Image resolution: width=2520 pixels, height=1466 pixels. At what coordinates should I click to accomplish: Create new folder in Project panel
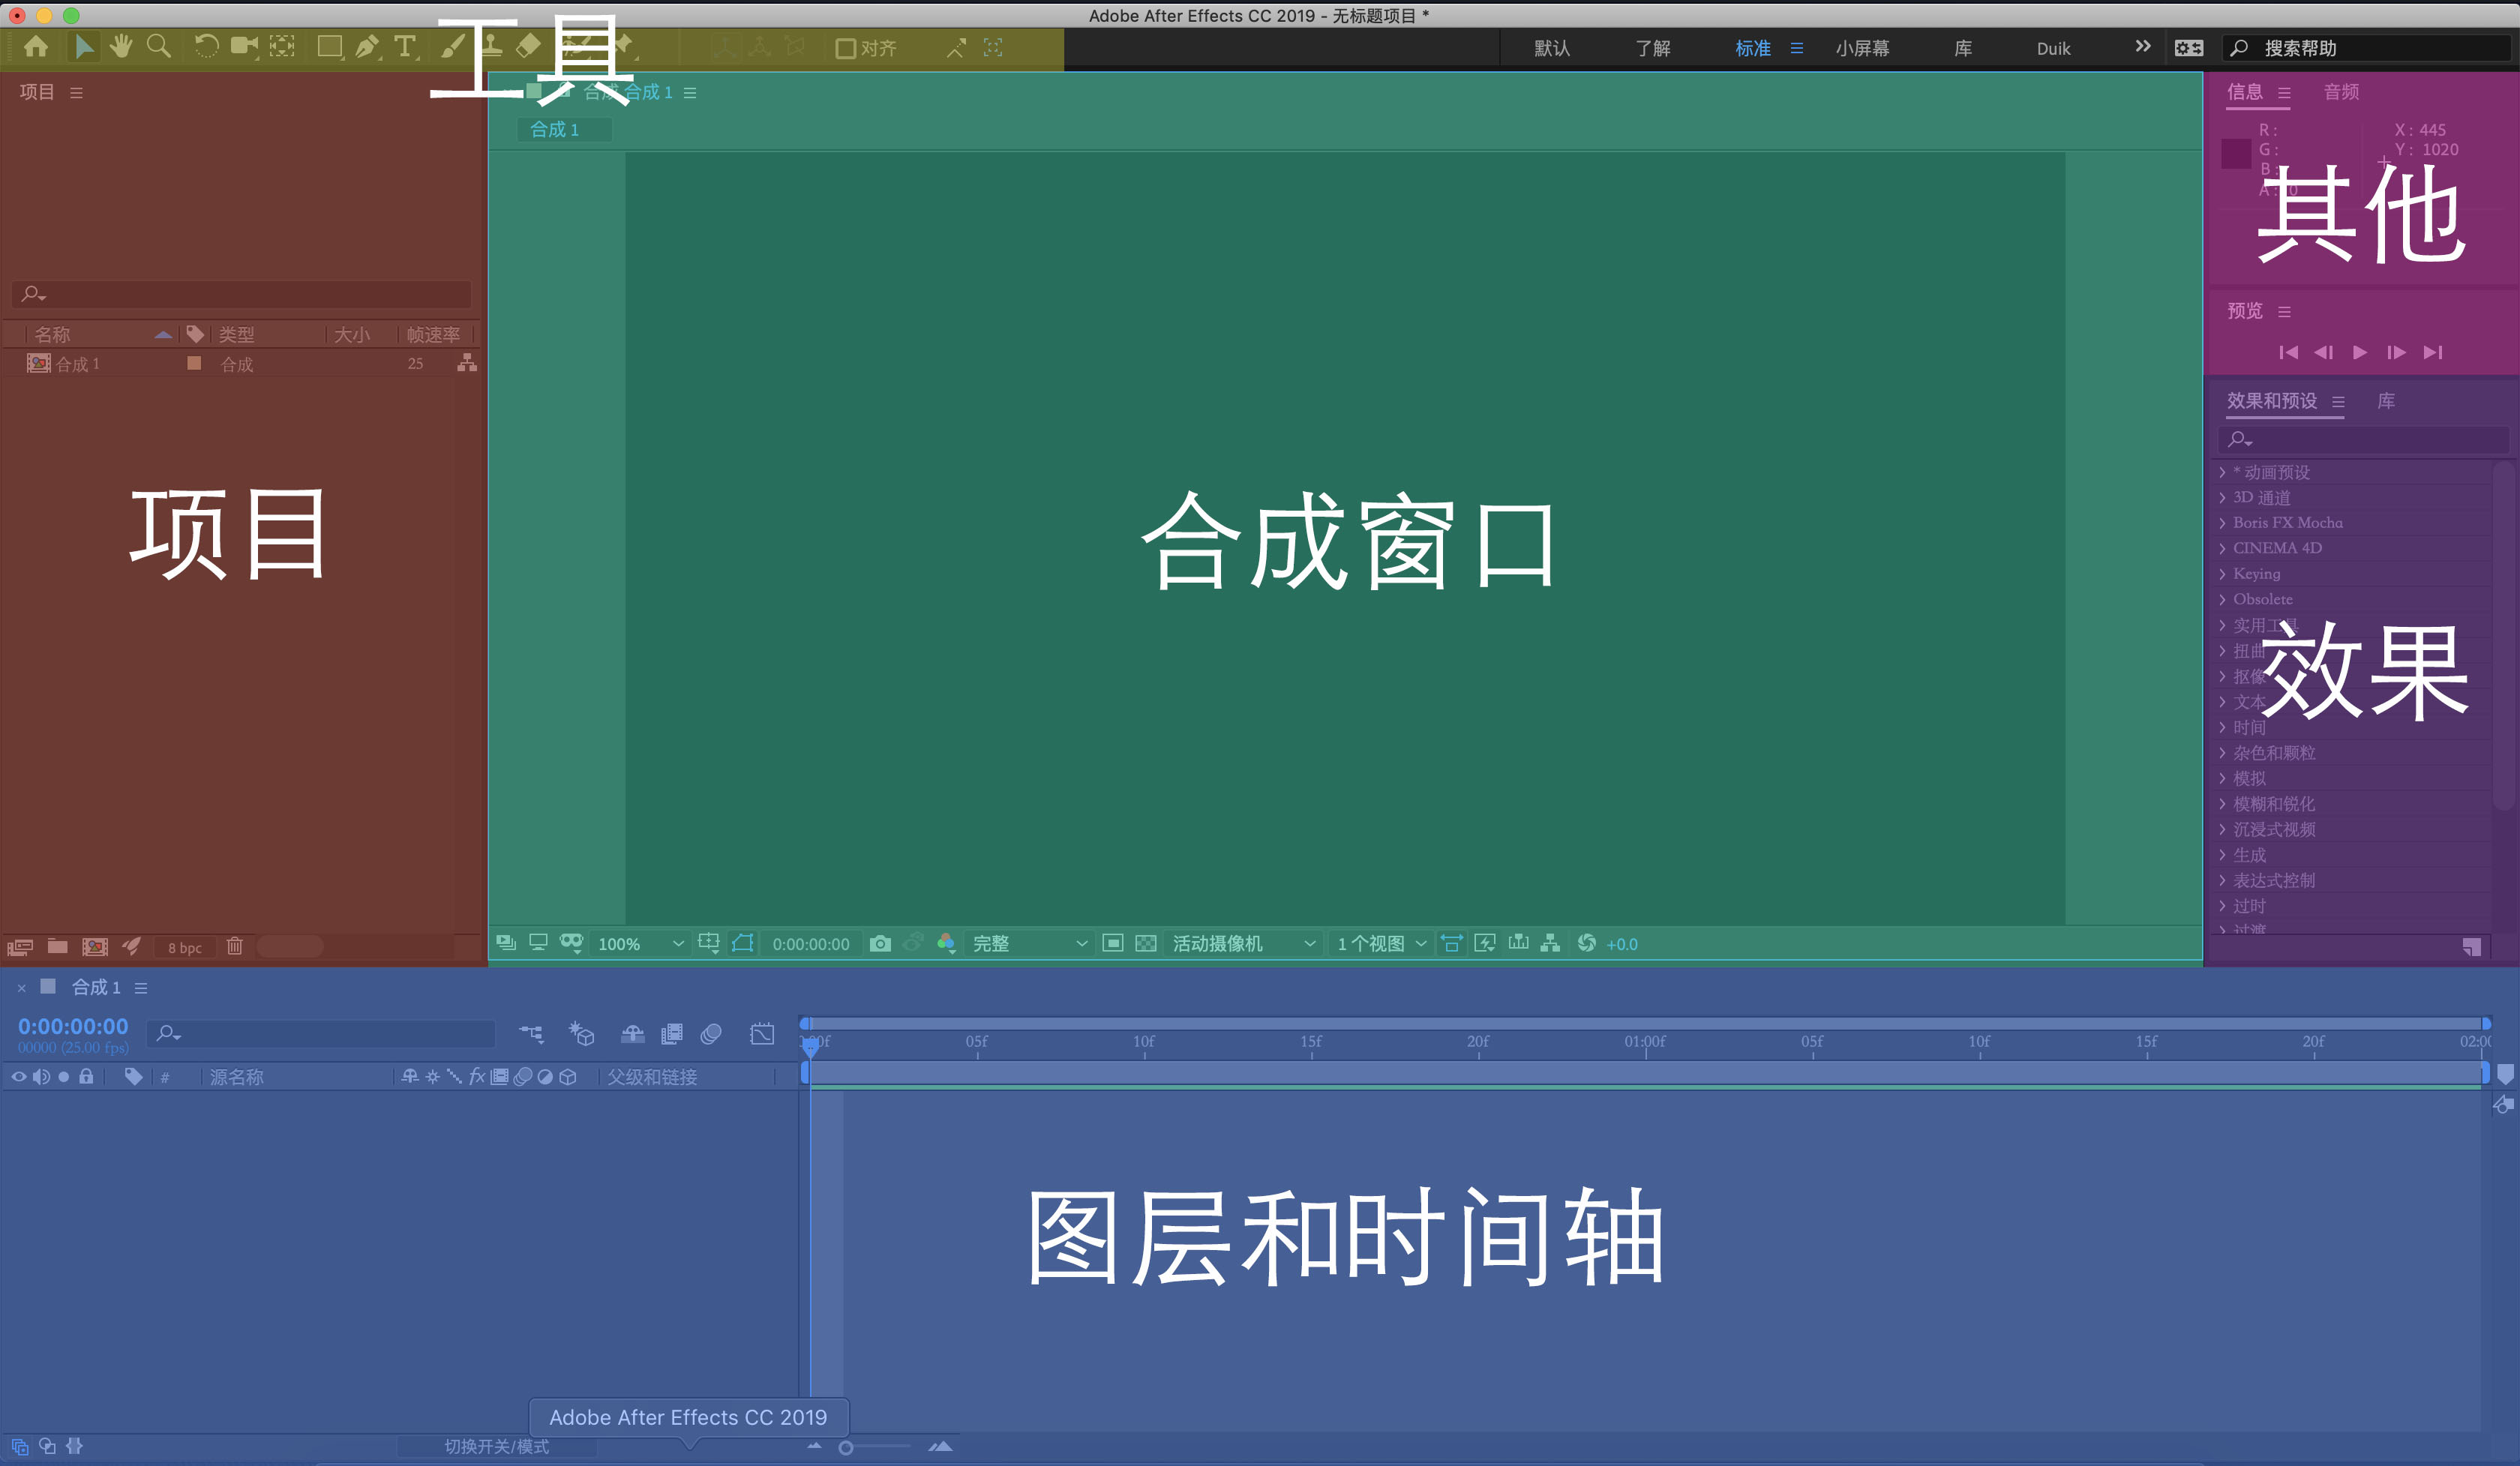(x=58, y=946)
